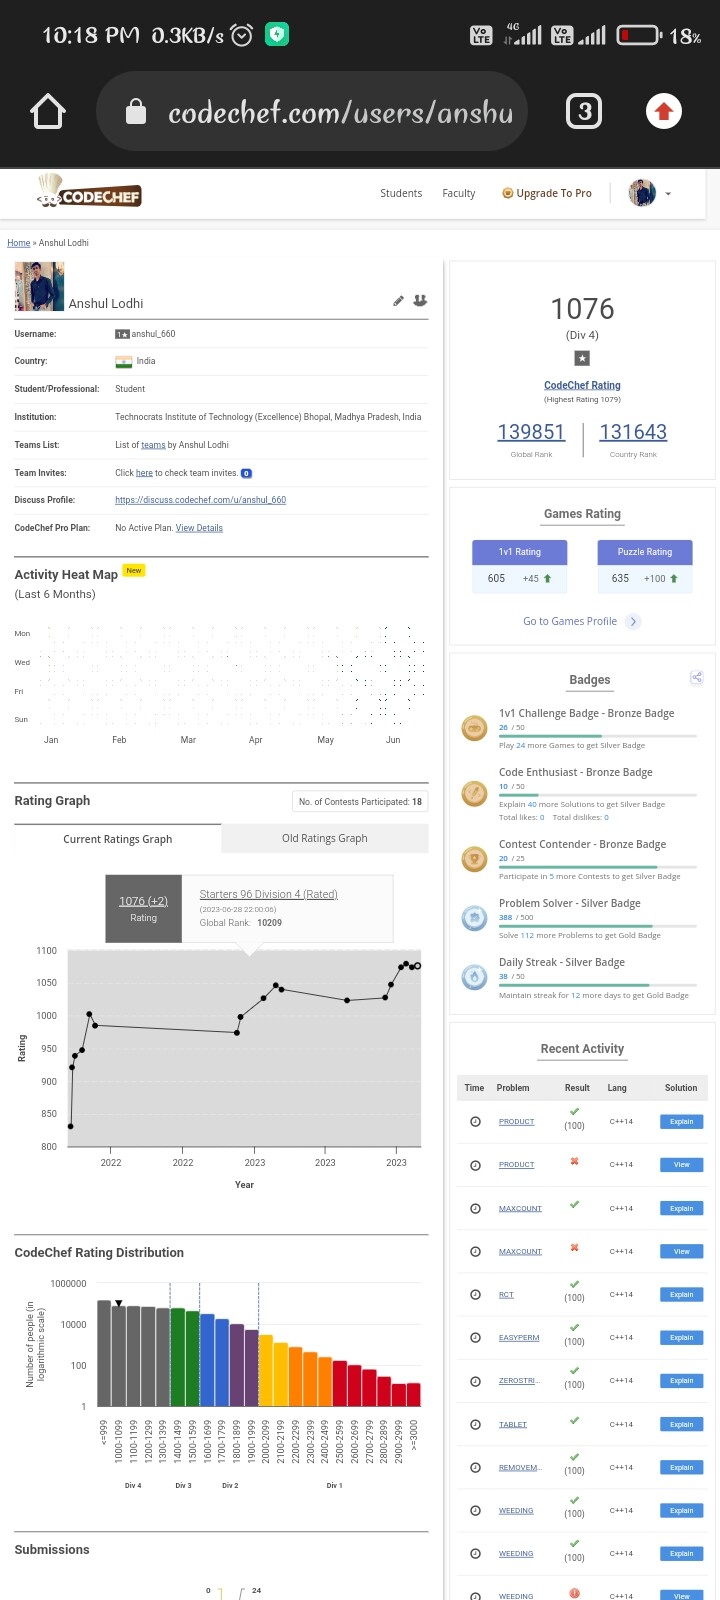The height and width of the screenshot is (1600, 720).
Task: Open the TABLET problem link
Action: 513,1424
